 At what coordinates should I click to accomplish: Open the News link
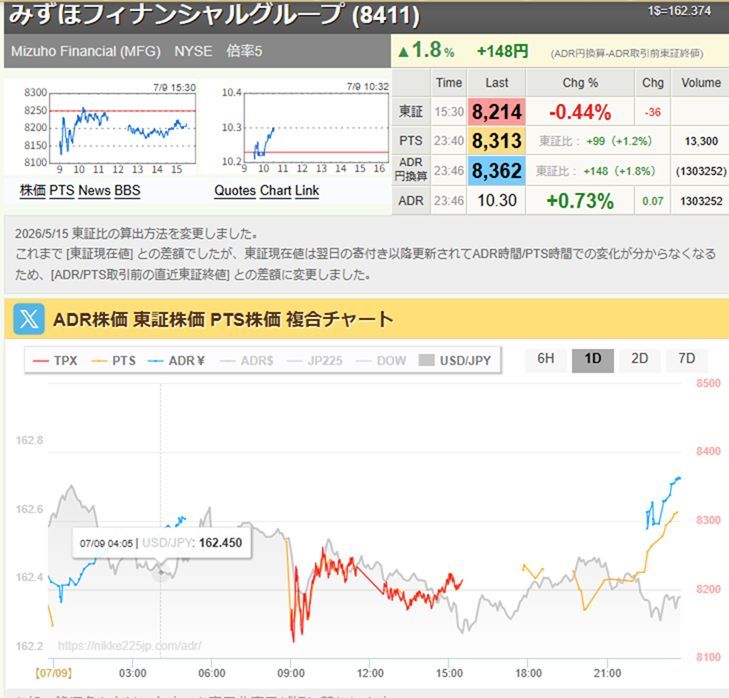tap(94, 191)
